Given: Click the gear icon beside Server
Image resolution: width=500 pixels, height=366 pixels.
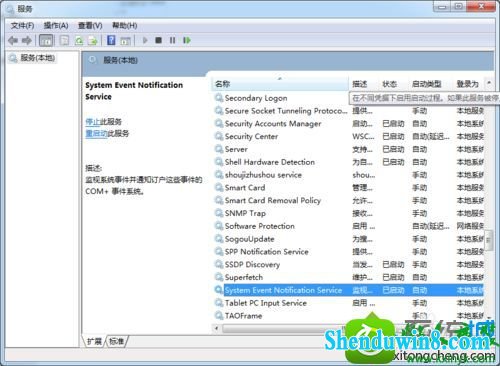Looking at the screenshot, I should tap(219, 149).
